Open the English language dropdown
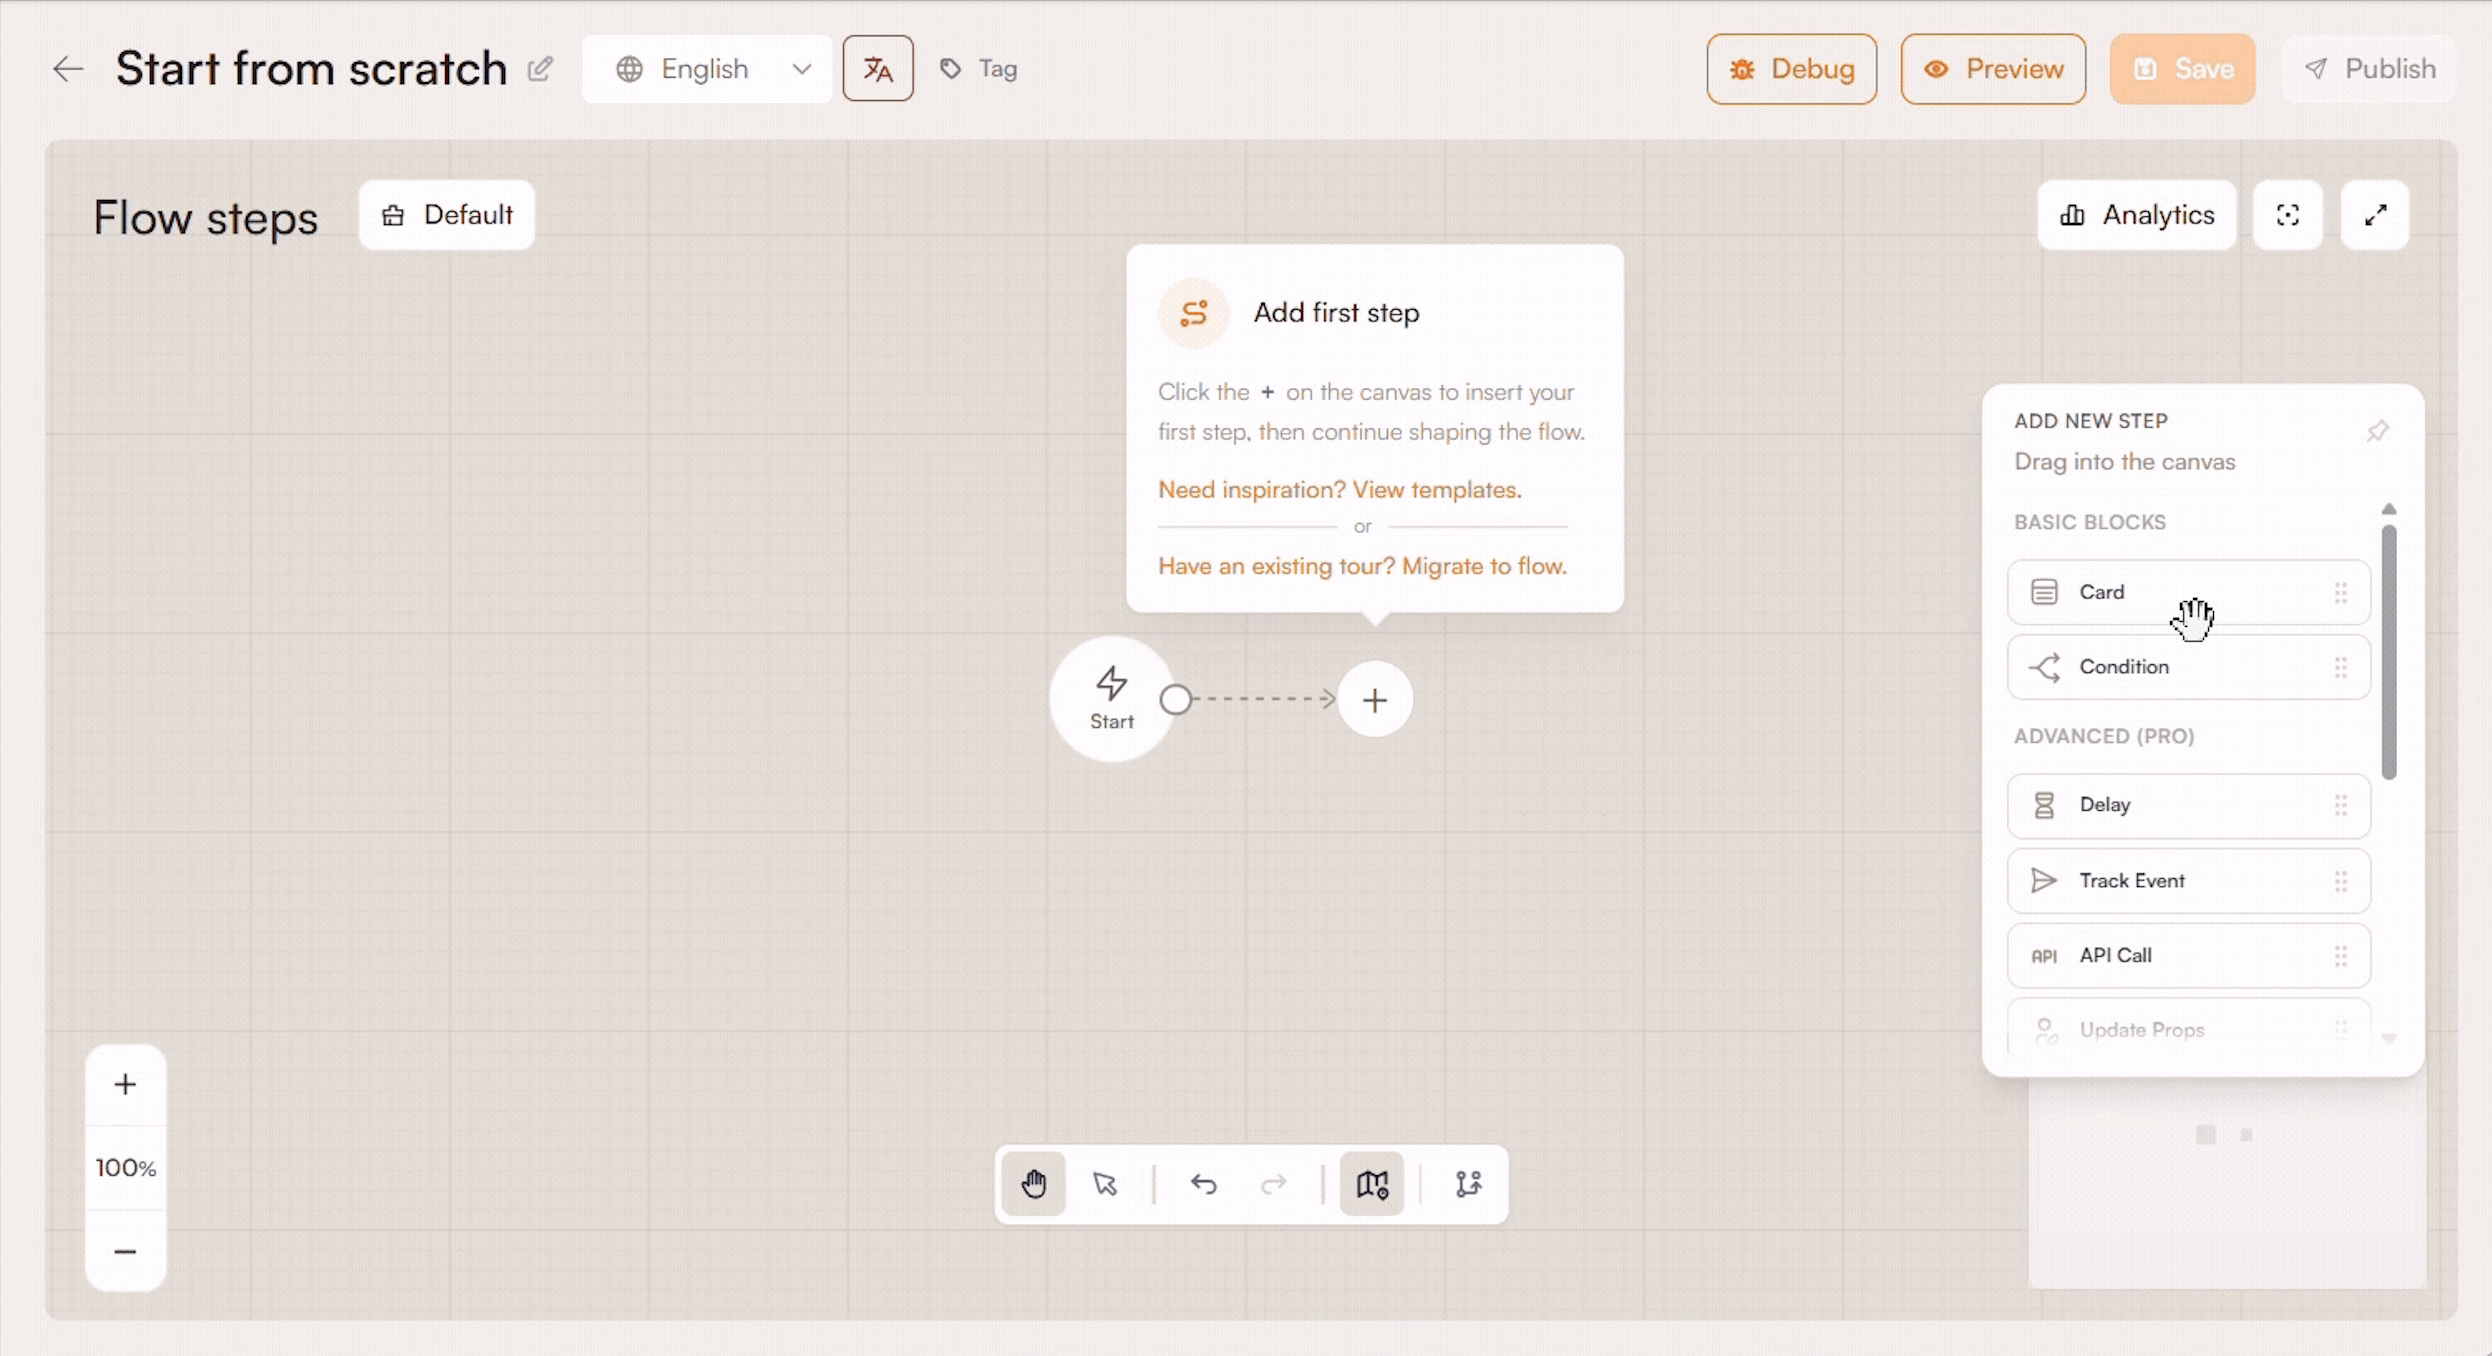This screenshot has width=2492, height=1356. click(x=706, y=69)
